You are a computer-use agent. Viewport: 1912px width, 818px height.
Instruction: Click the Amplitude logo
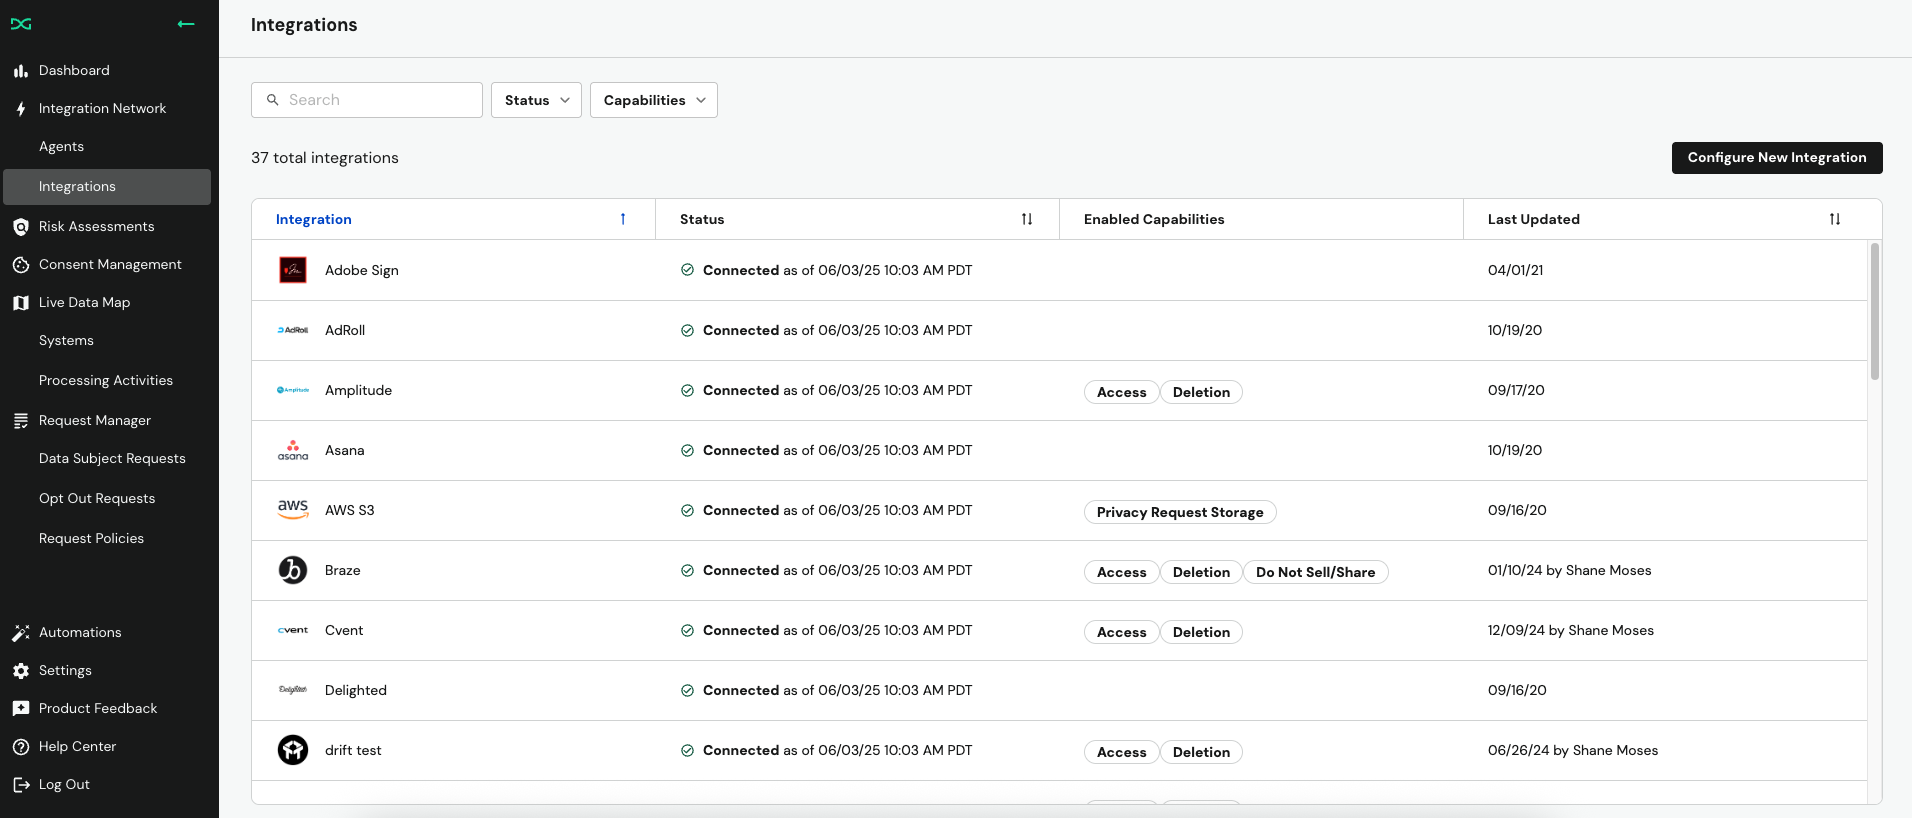293,390
